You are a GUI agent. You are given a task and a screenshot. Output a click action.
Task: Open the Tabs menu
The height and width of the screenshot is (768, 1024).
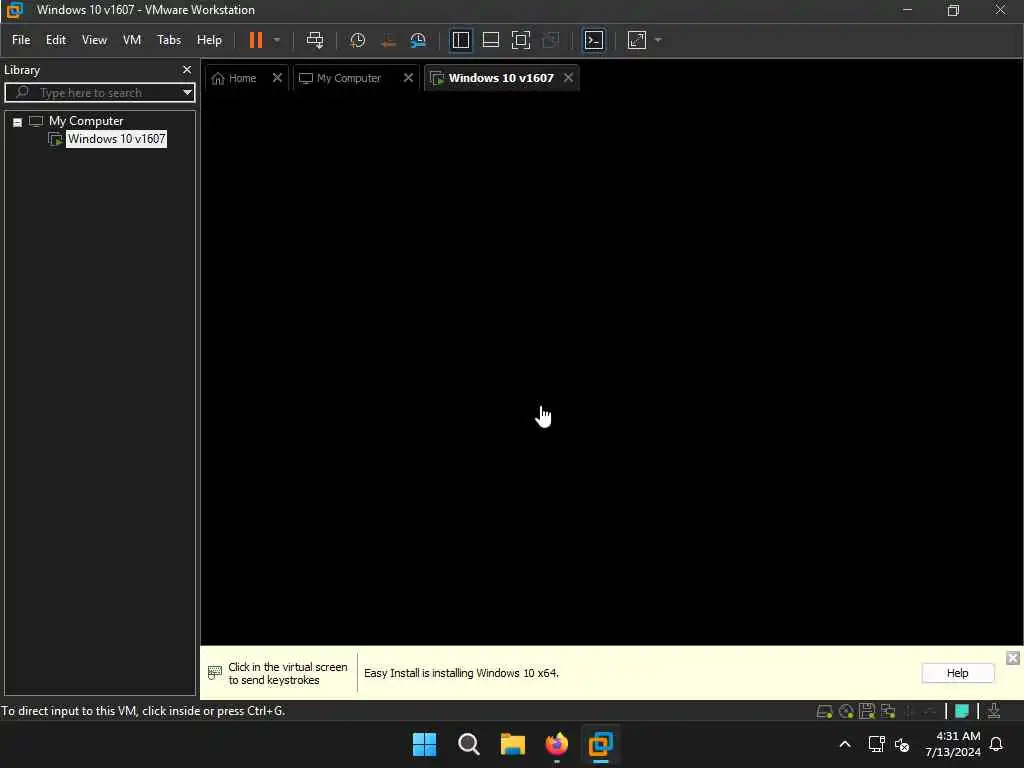168,40
